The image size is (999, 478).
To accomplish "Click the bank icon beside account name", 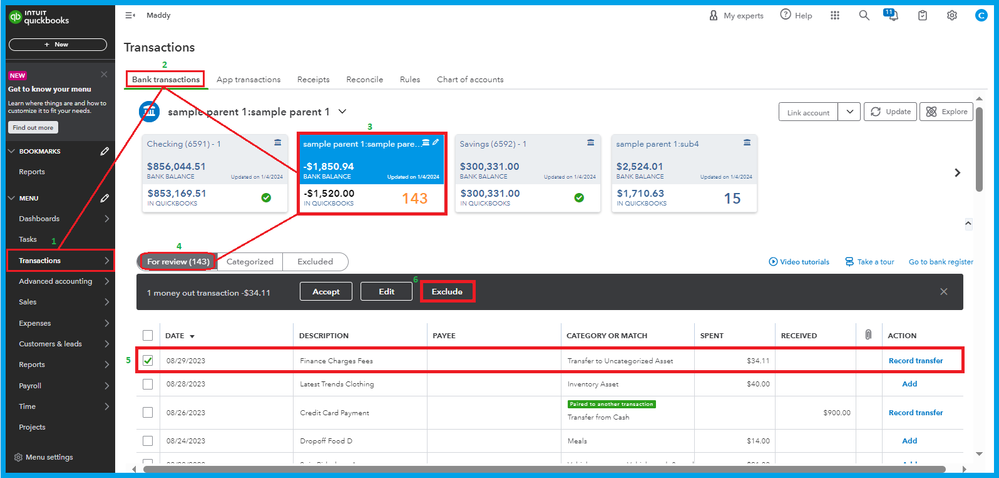I will 149,112.
